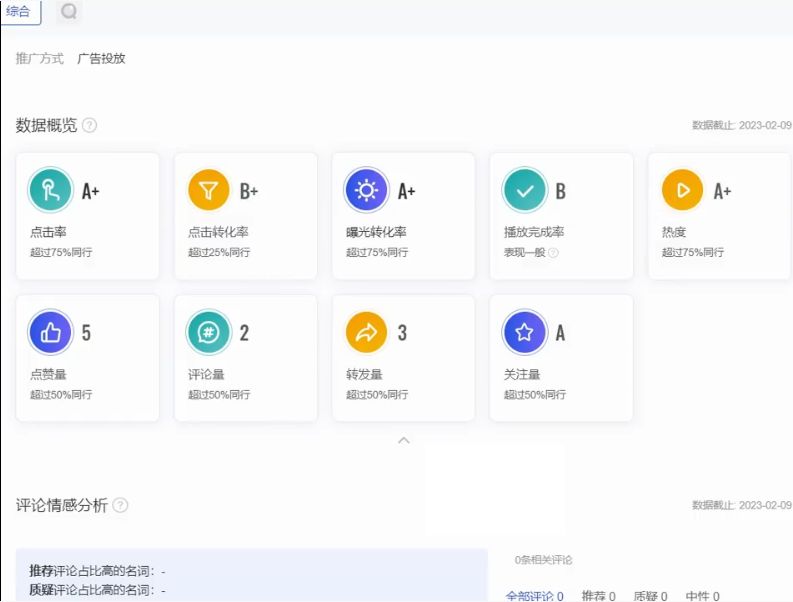The image size is (793, 602).
Task: Click the 关注量 label
Action: point(522,374)
